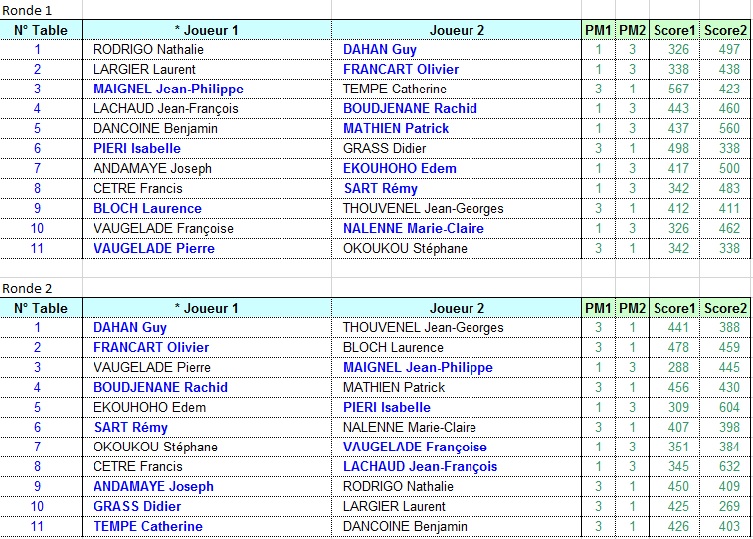
Task: Select 'SART Rémy' in Ronde 1
Action: (381, 188)
